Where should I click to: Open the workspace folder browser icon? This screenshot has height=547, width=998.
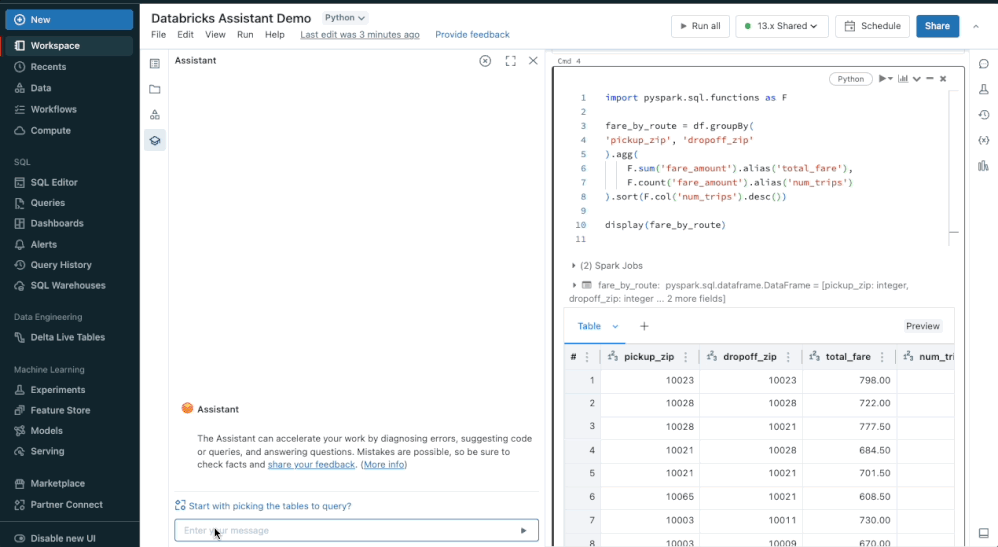[x=155, y=89]
